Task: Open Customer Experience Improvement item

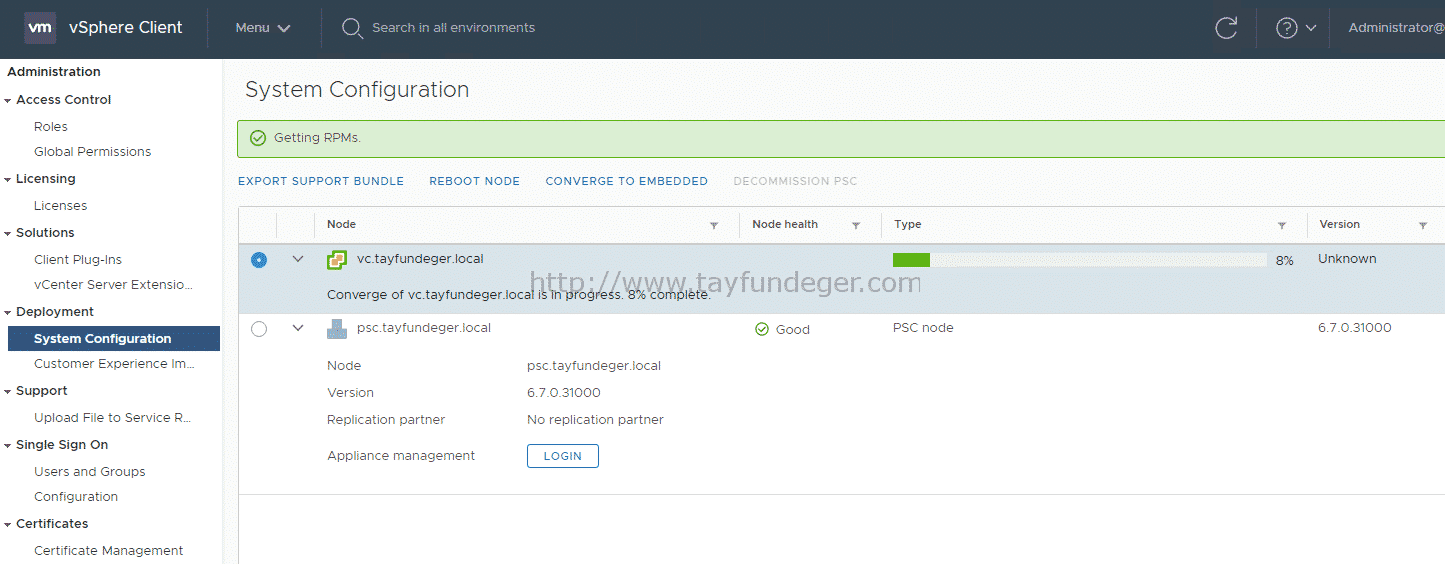Action: 115,364
